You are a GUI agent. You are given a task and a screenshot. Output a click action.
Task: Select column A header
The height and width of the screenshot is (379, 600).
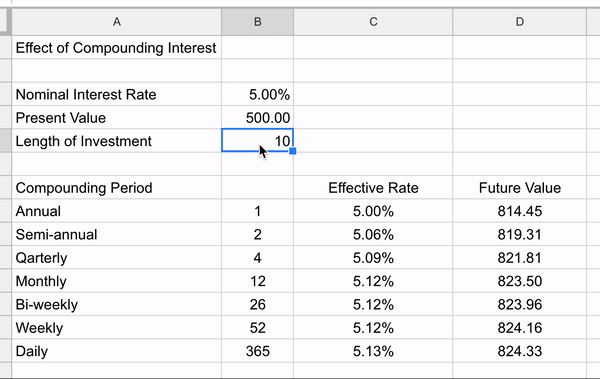coord(116,22)
